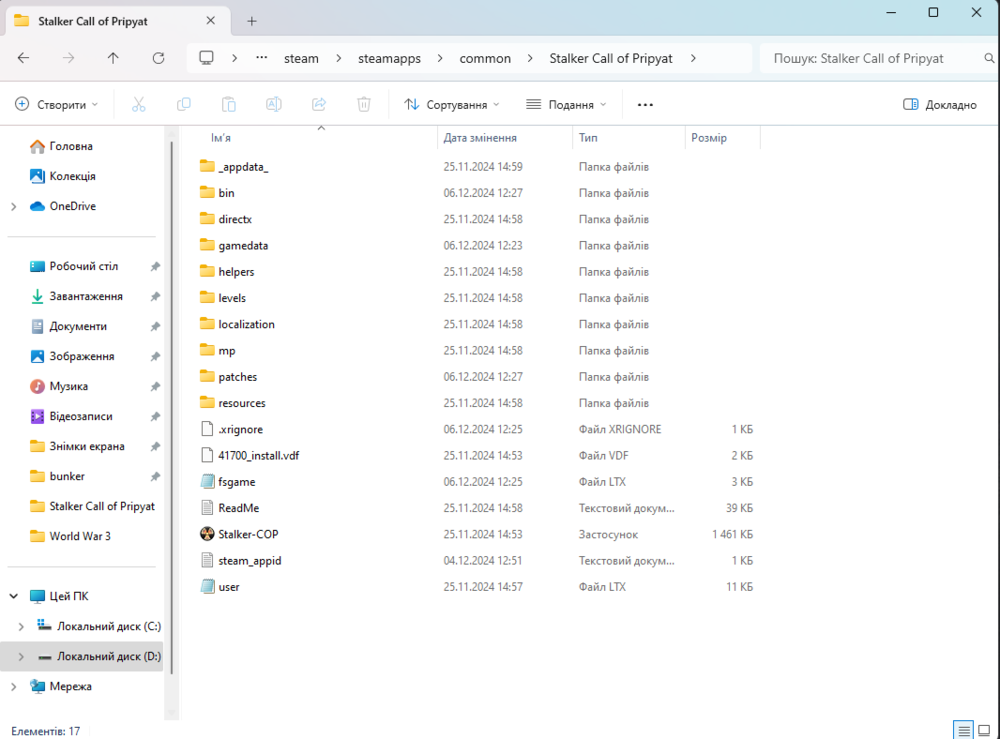The width and height of the screenshot is (1000, 739).
Task: Expand Локальний диск (C:) in sidebar
Action: pyautogui.click(x=21, y=626)
